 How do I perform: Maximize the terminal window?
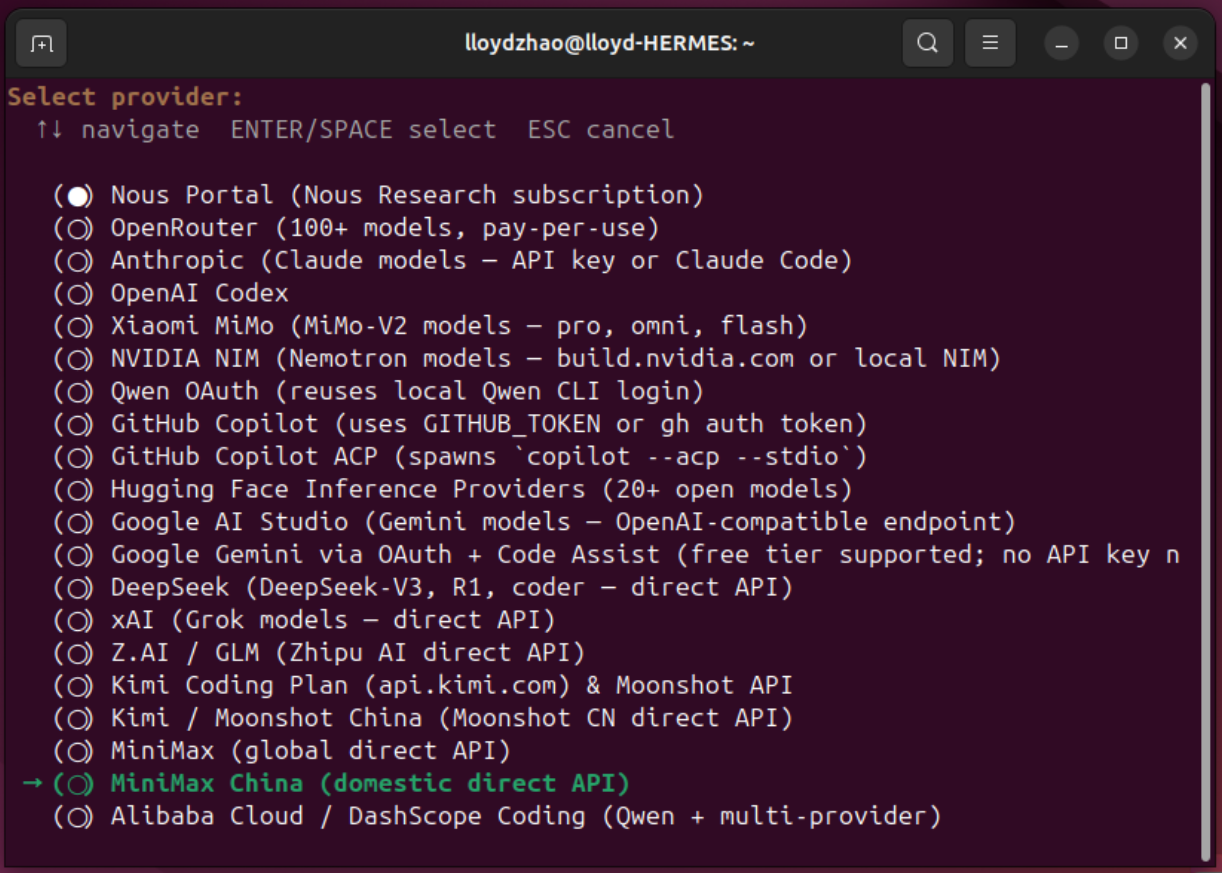tap(1121, 44)
